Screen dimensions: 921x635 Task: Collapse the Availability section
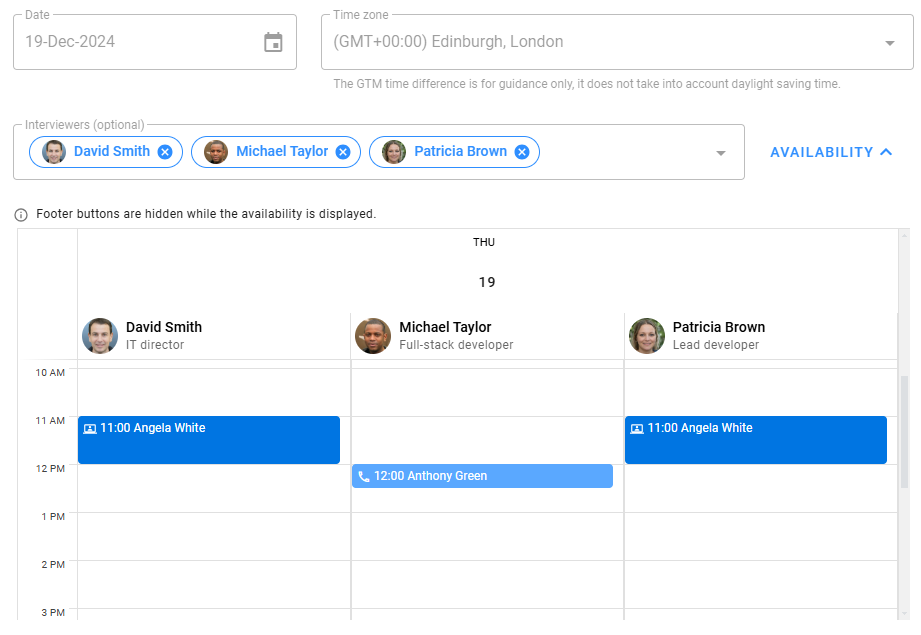pyautogui.click(x=830, y=152)
